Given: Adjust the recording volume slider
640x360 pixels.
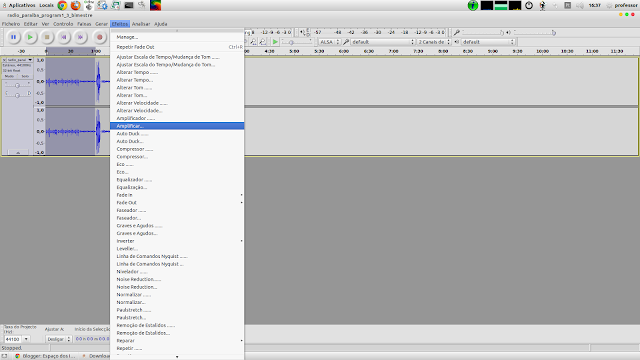Looking at the screenshot, I should 483,32.
